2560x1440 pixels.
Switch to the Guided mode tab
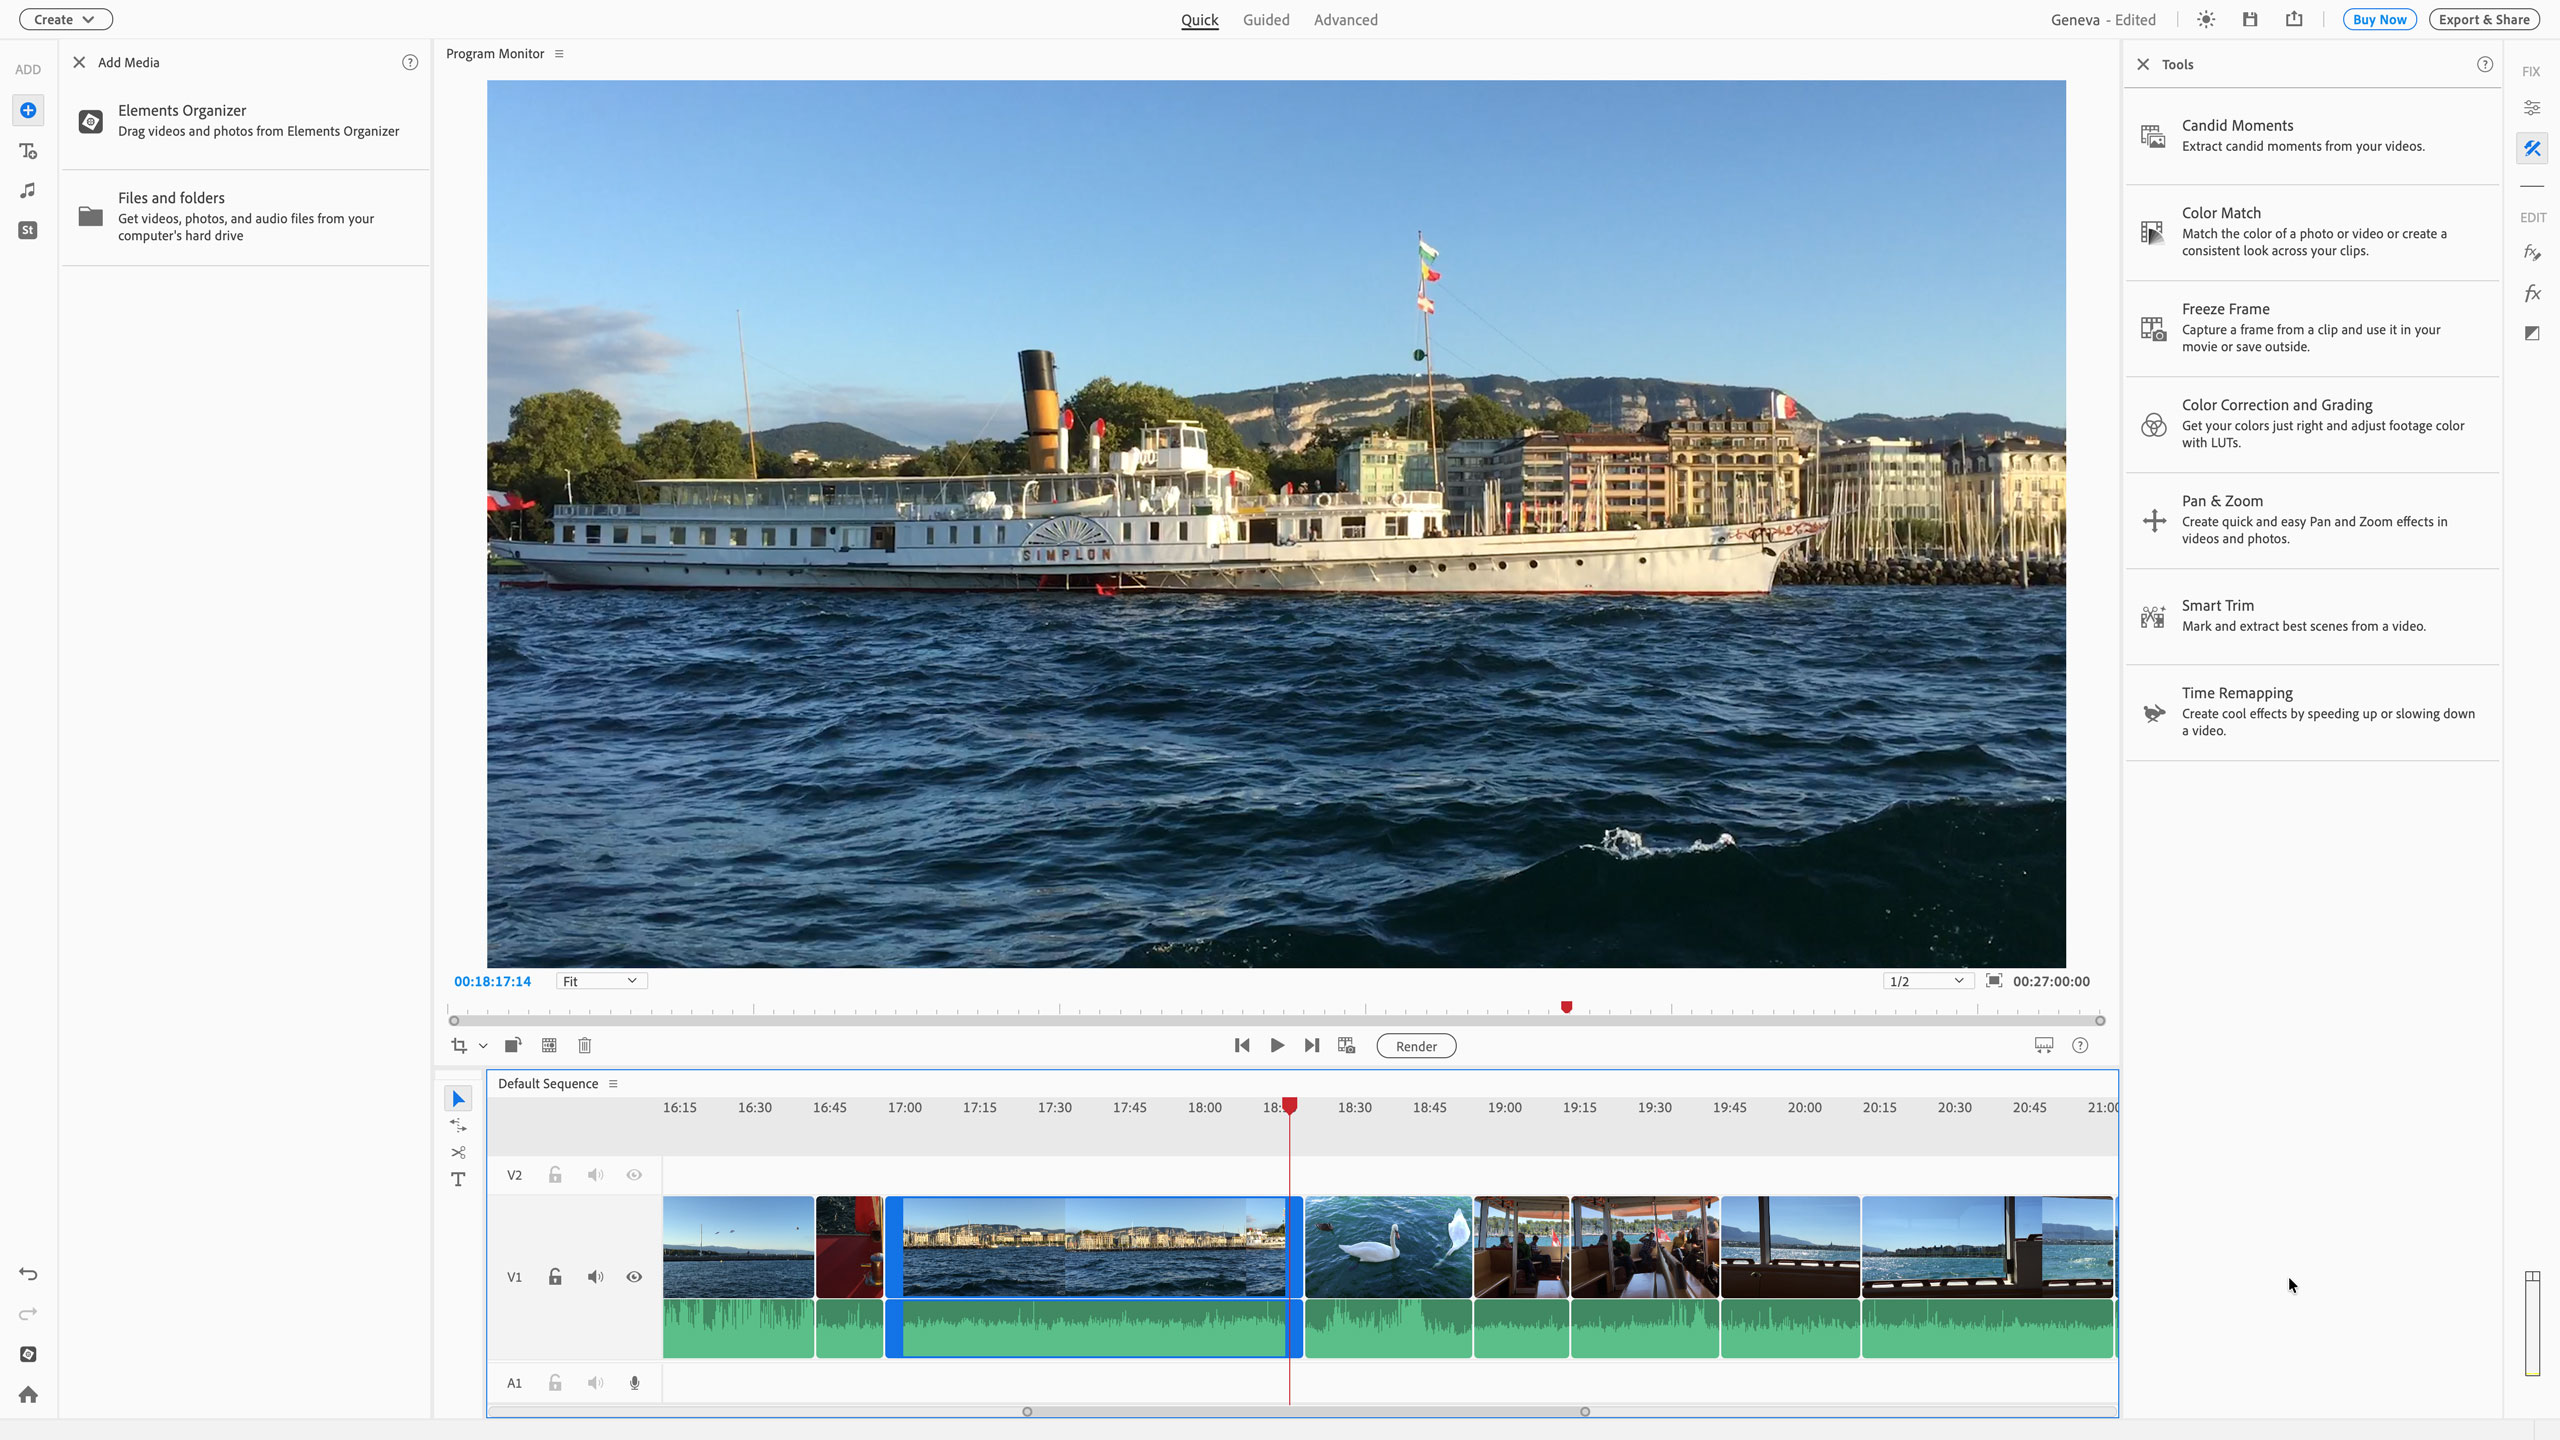pos(1266,20)
